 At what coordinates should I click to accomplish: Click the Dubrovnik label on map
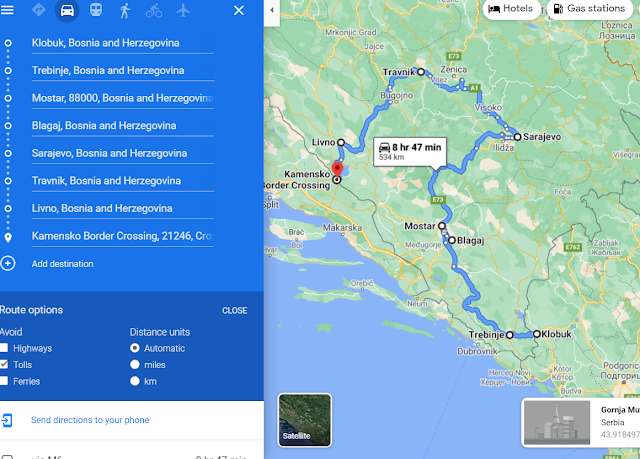point(477,351)
